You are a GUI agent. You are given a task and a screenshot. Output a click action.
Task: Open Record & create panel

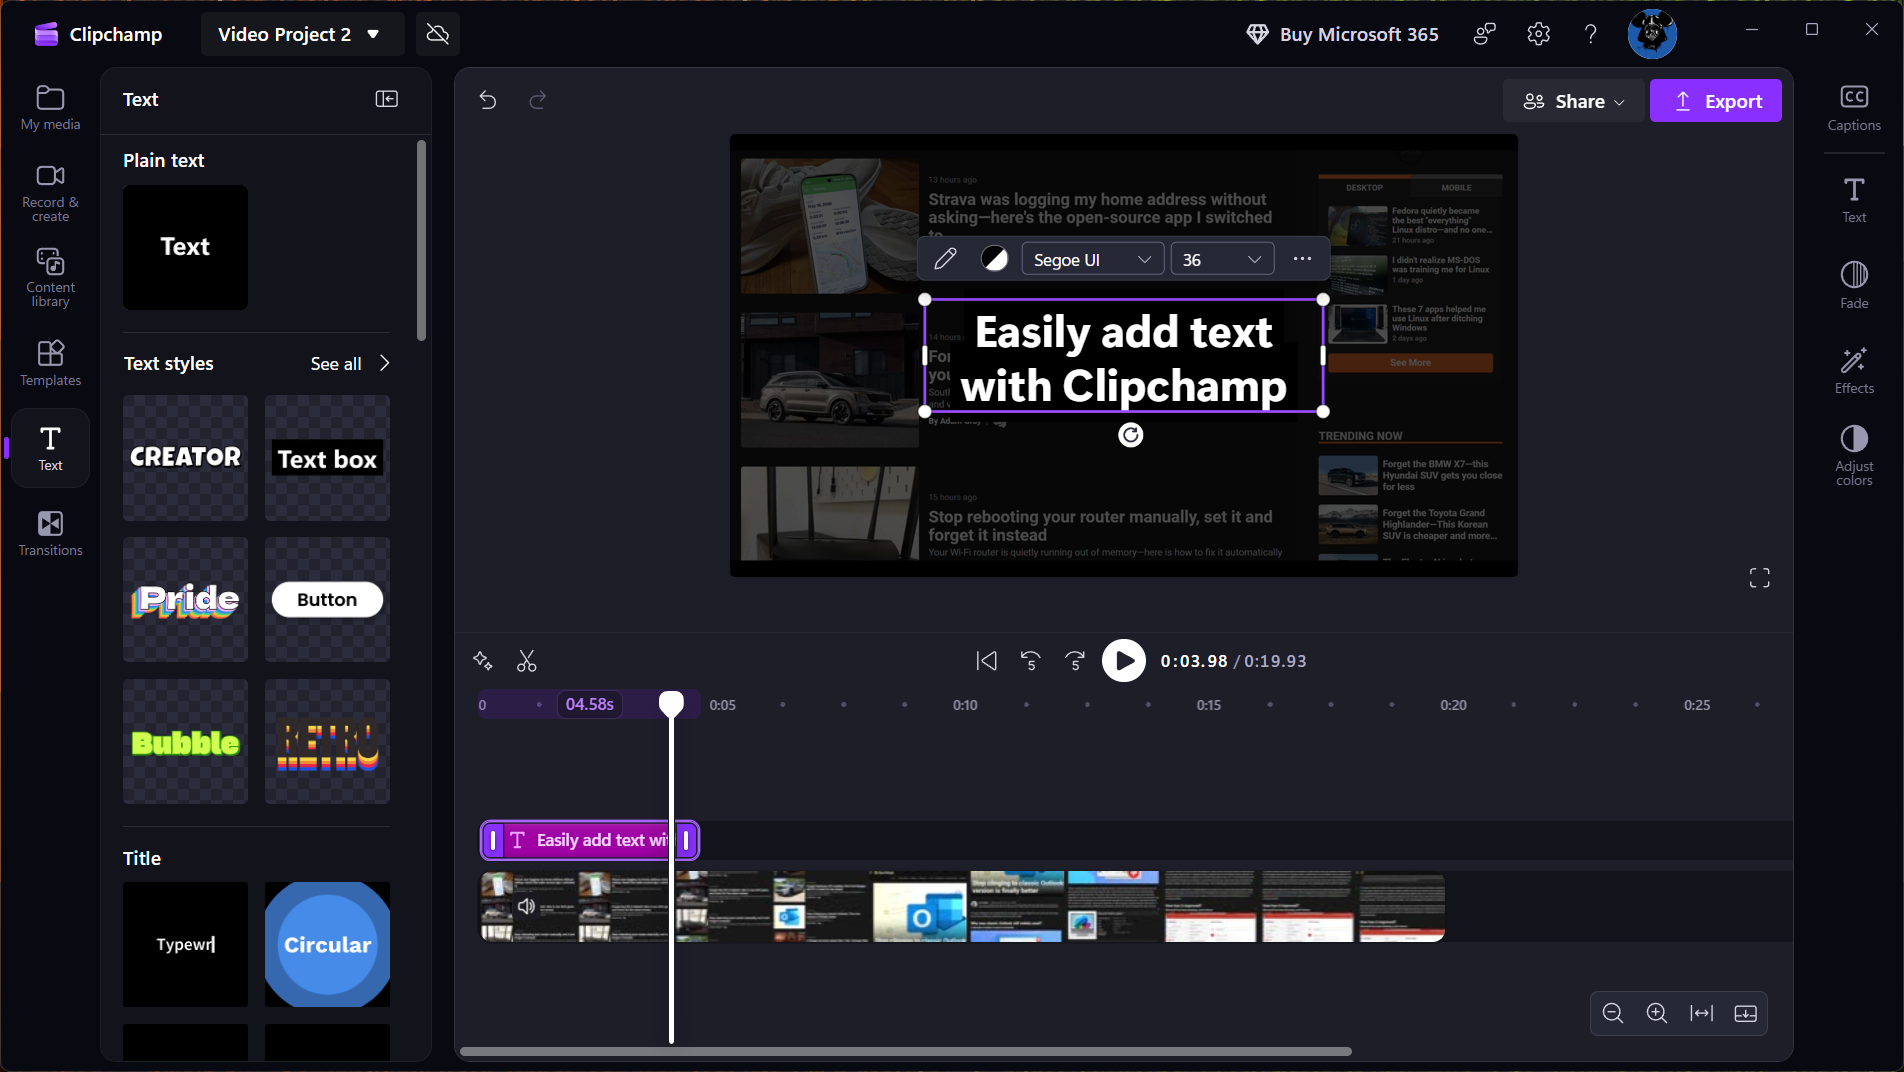click(50, 193)
